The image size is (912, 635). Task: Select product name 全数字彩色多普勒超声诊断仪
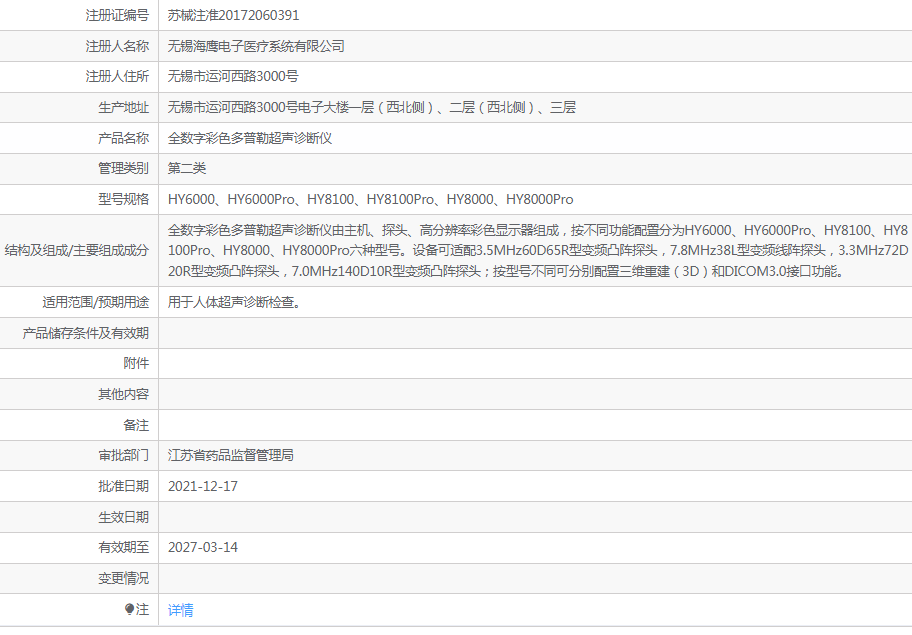click(x=250, y=138)
